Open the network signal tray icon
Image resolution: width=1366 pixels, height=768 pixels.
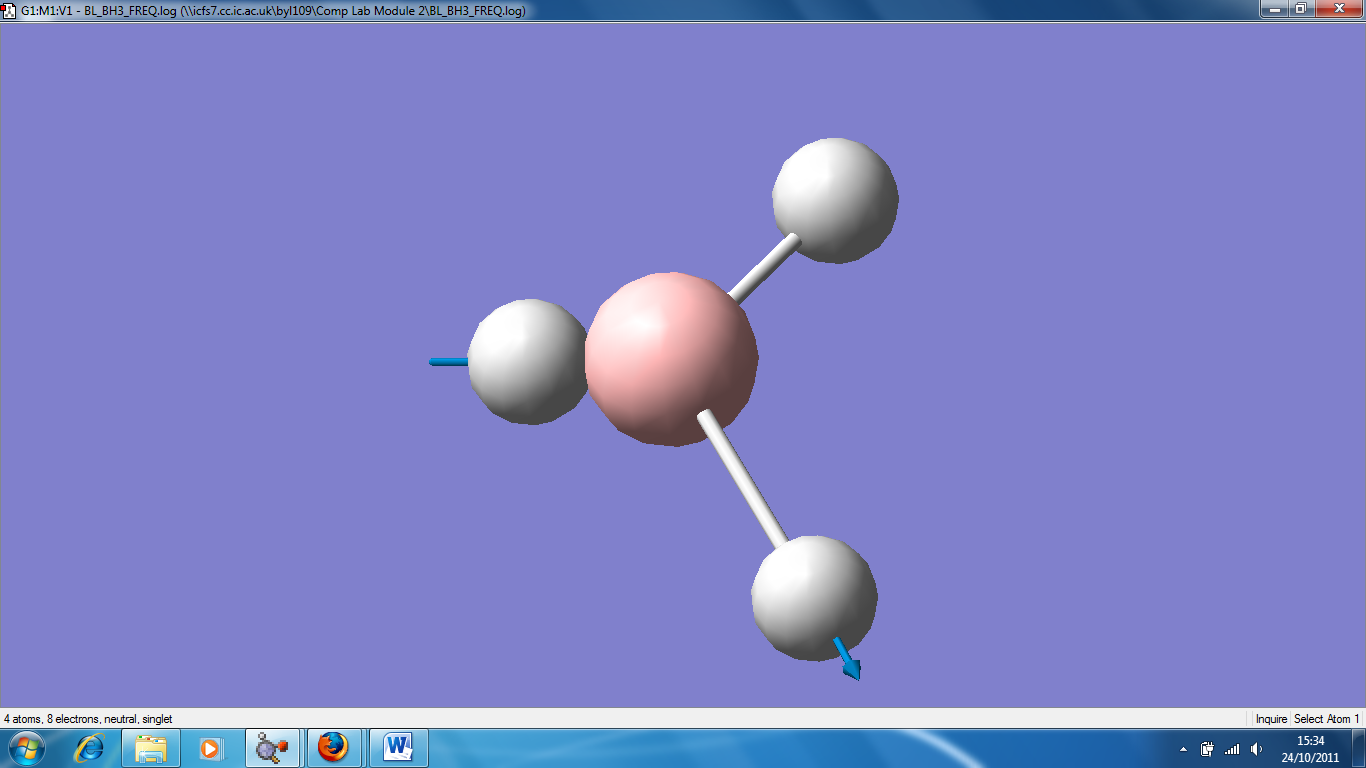click(1232, 749)
